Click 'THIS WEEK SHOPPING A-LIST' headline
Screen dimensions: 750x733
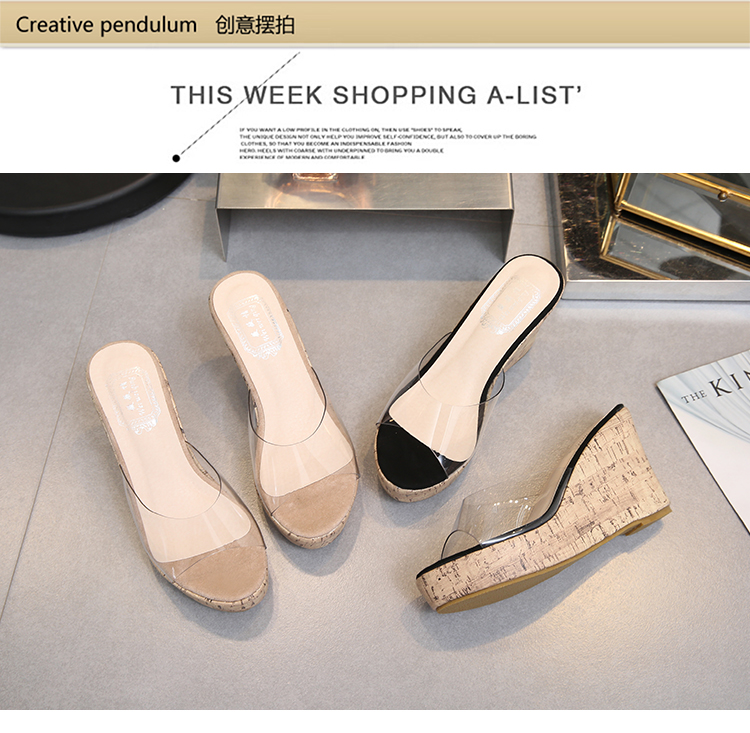tap(376, 95)
